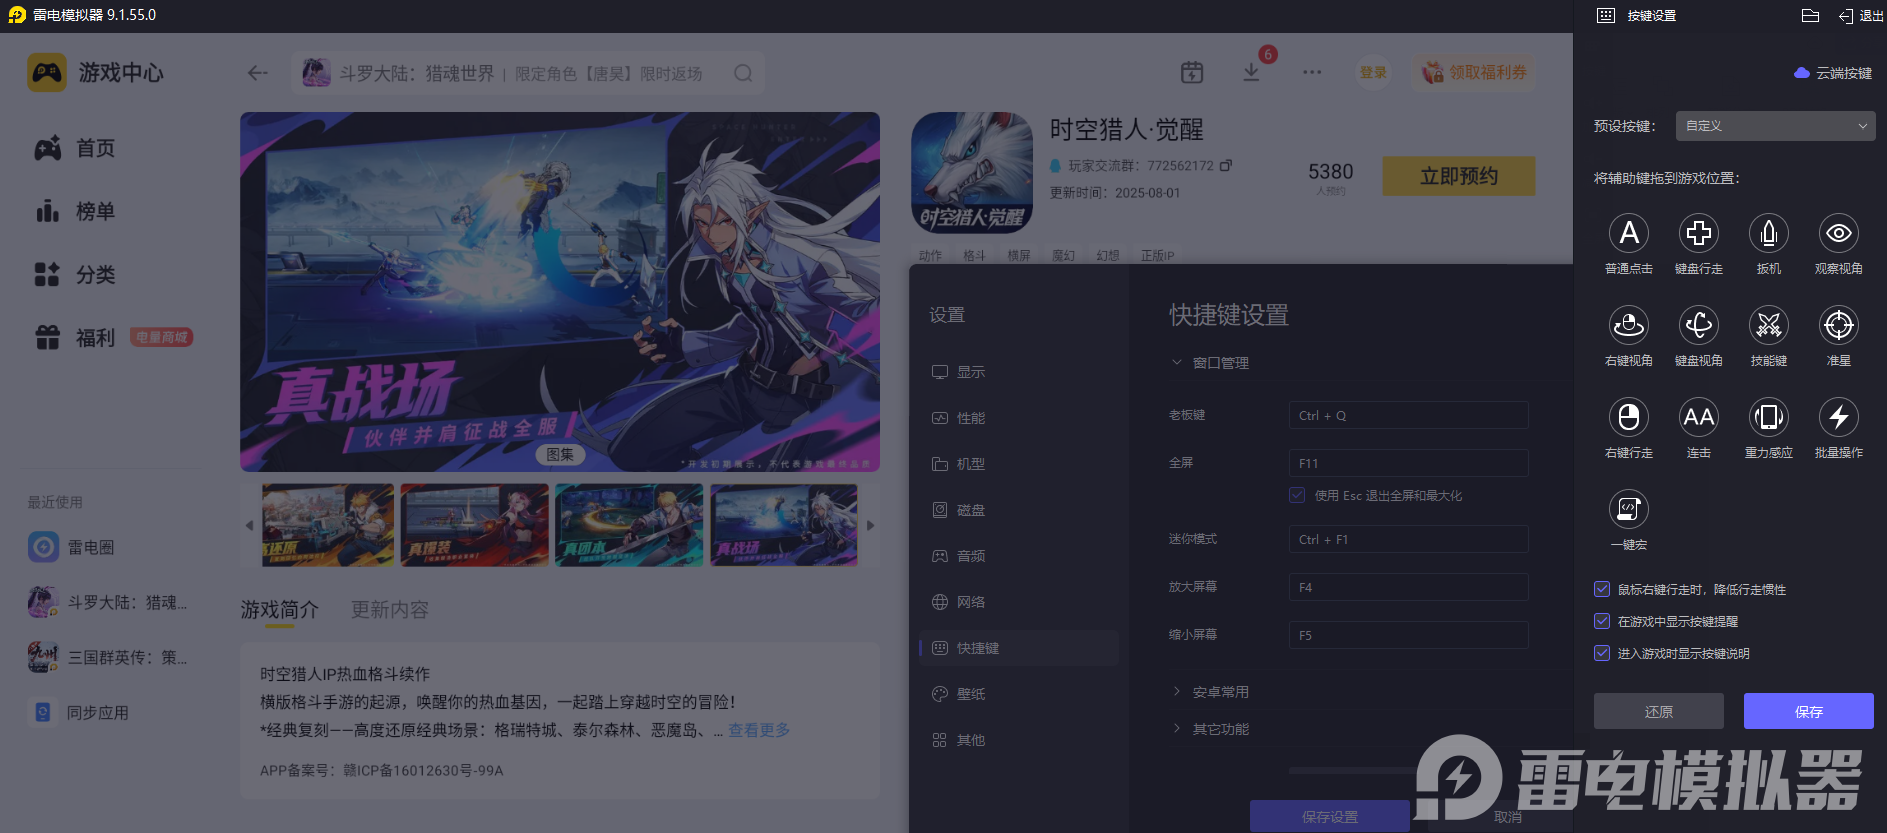
Task: Show previous screenshot thumbnails with left arrow
Action: pyautogui.click(x=249, y=525)
